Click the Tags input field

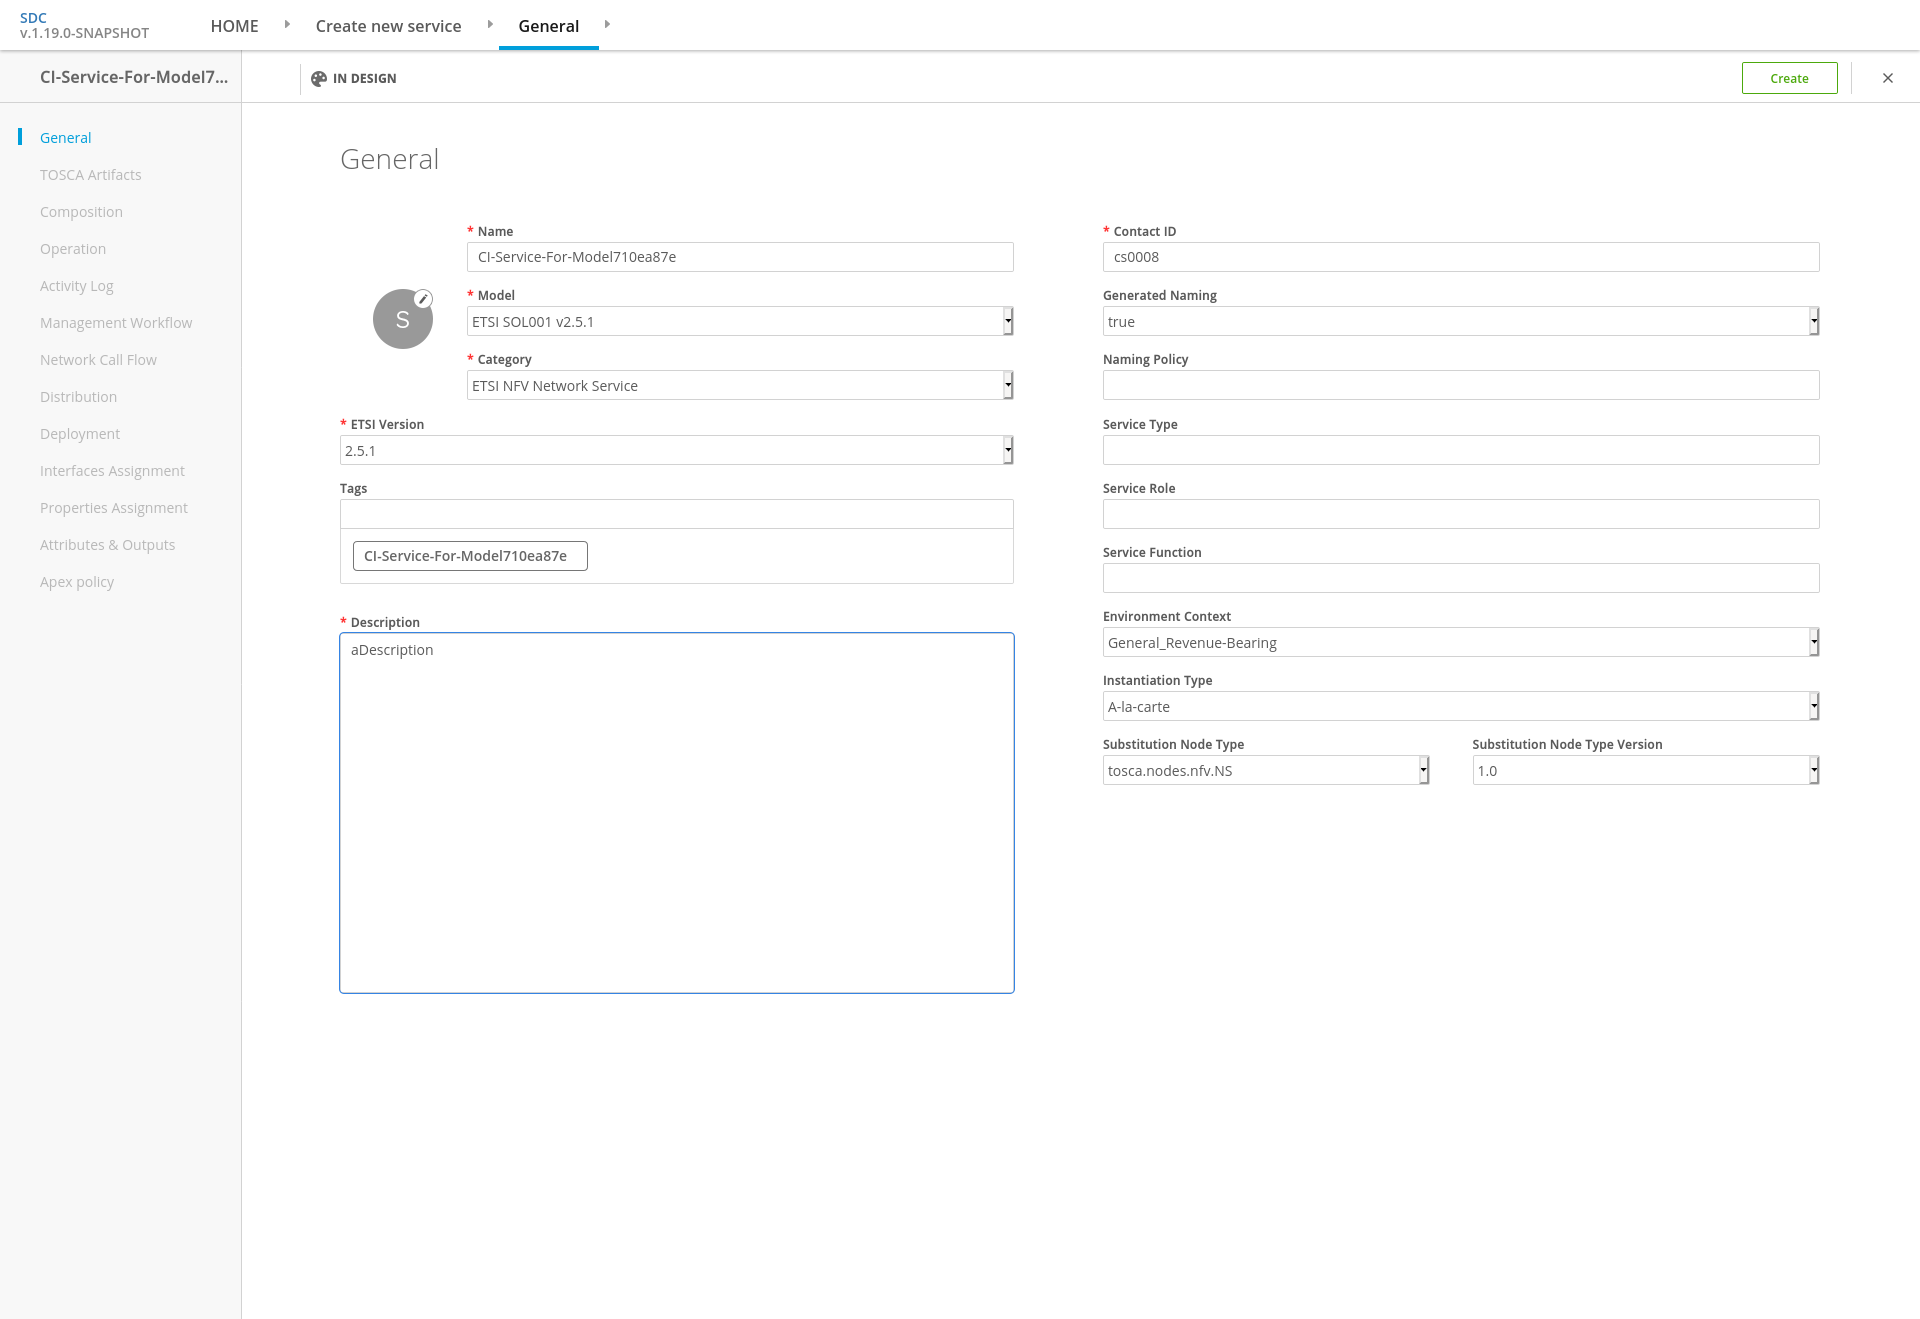pyautogui.click(x=677, y=514)
